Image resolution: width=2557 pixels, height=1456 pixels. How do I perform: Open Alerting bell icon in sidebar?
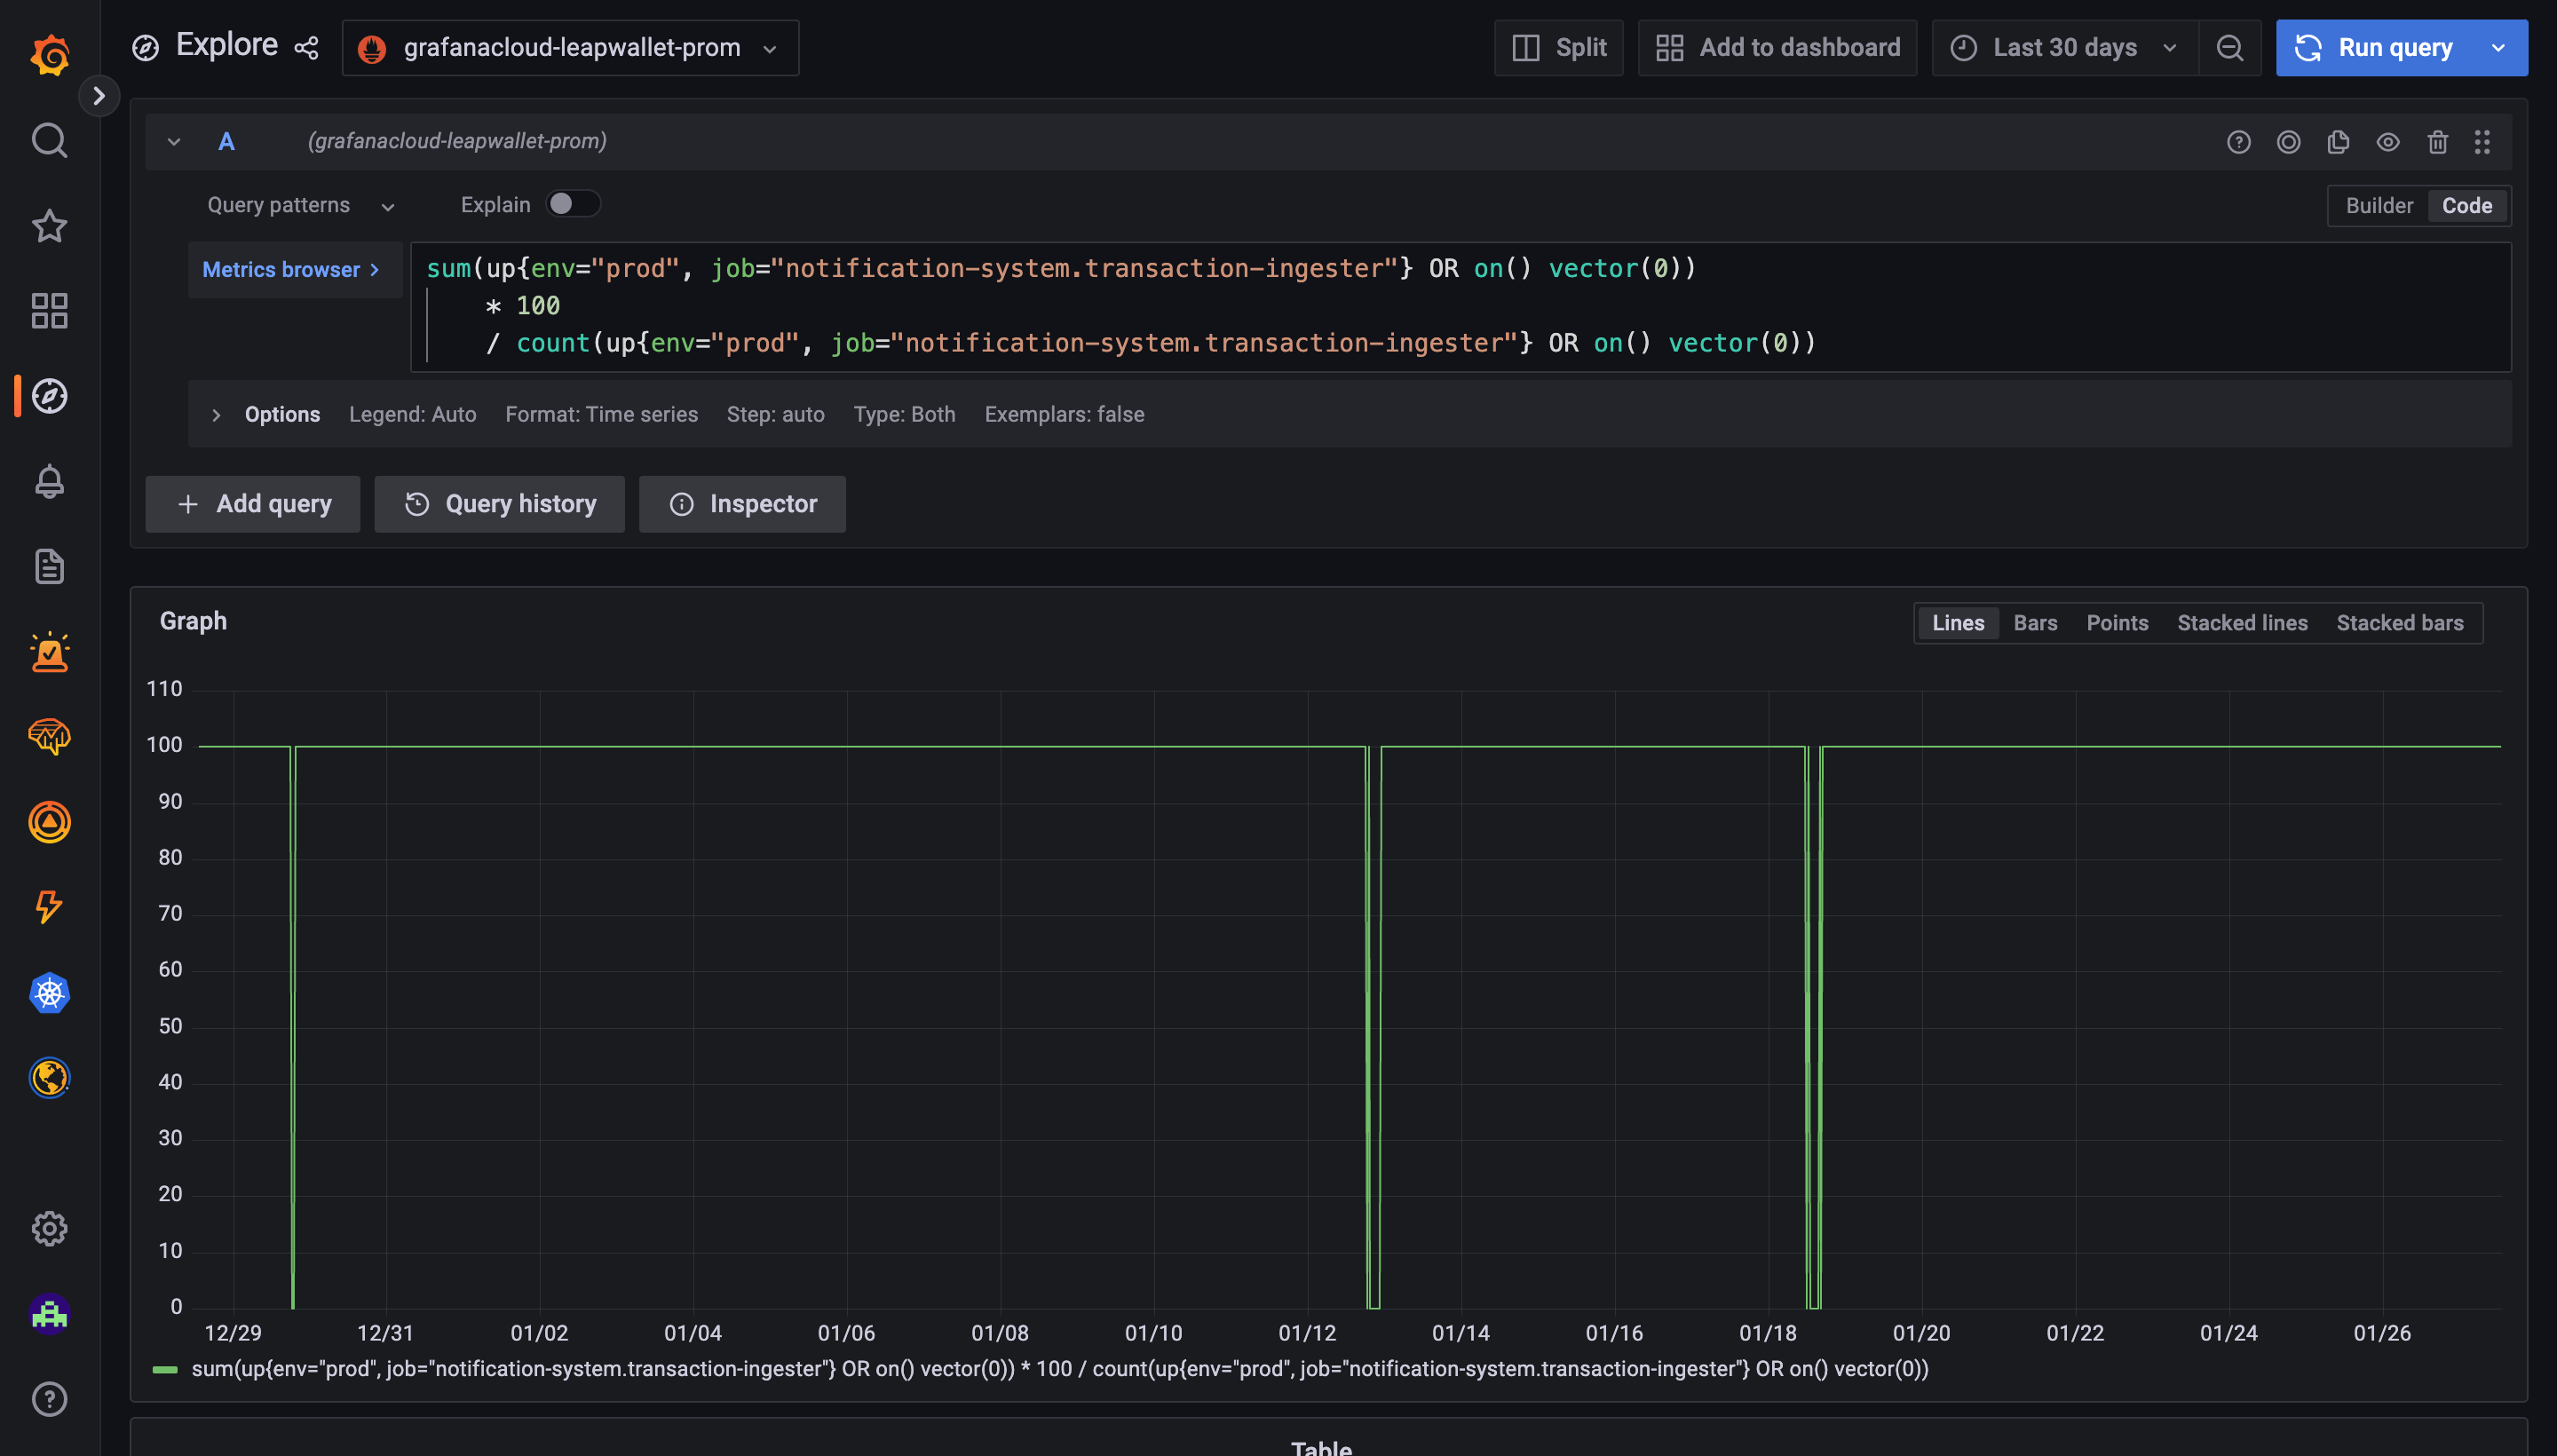tap(49, 482)
